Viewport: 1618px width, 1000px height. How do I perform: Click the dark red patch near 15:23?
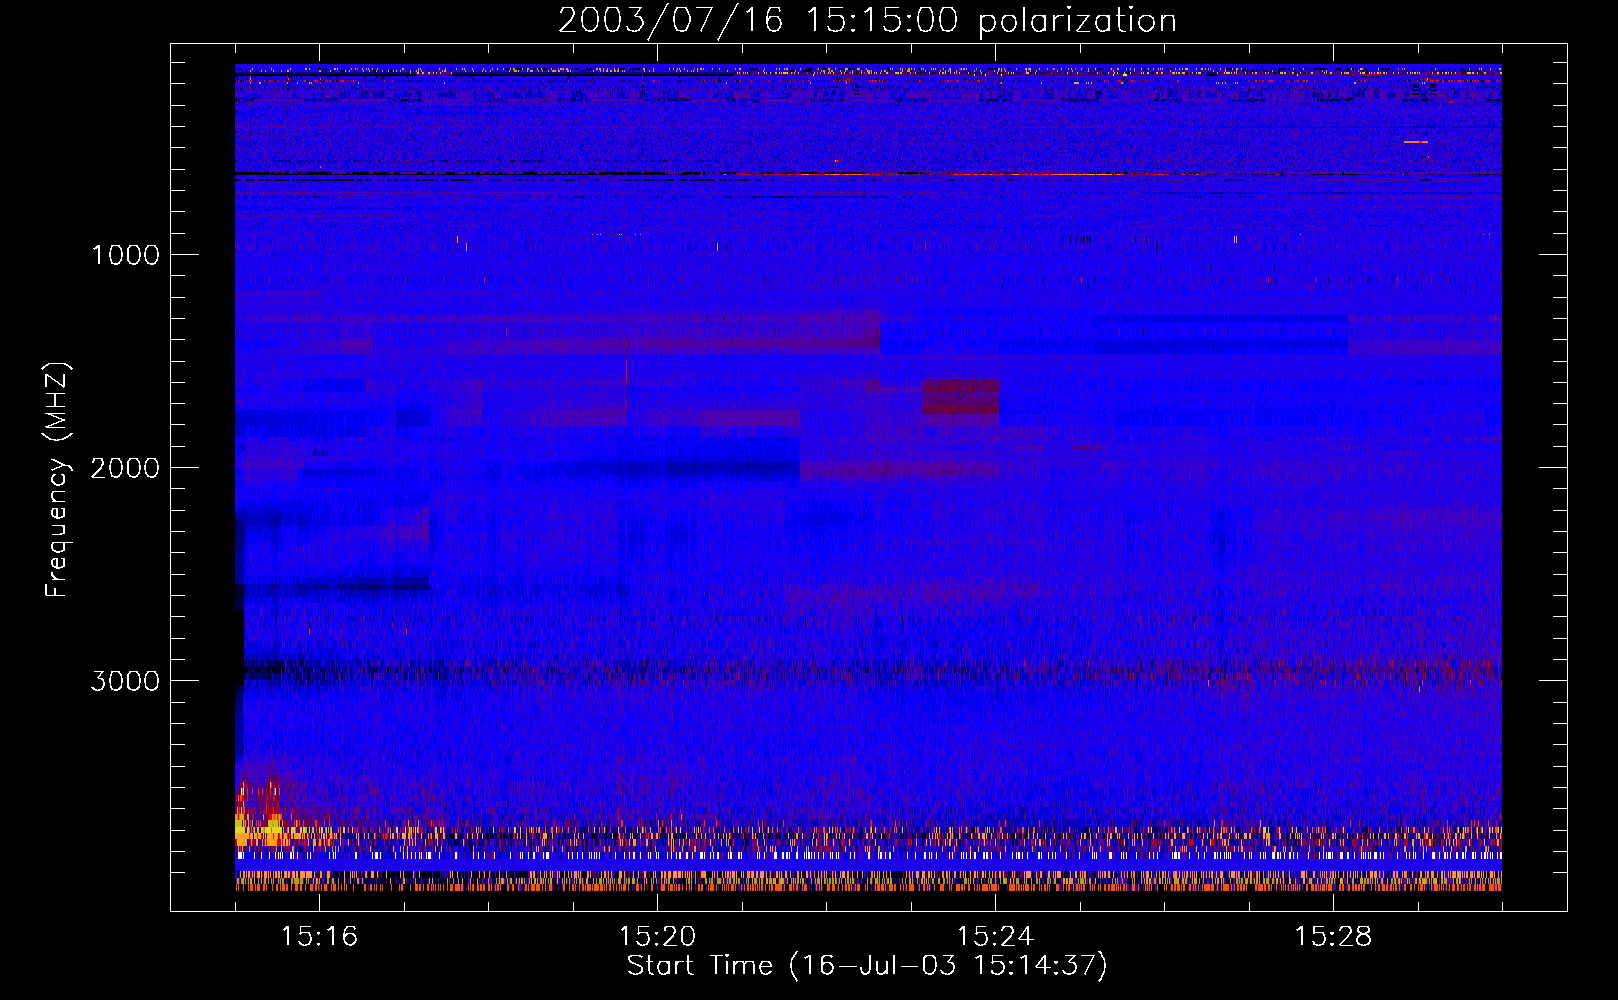pyautogui.click(x=960, y=397)
